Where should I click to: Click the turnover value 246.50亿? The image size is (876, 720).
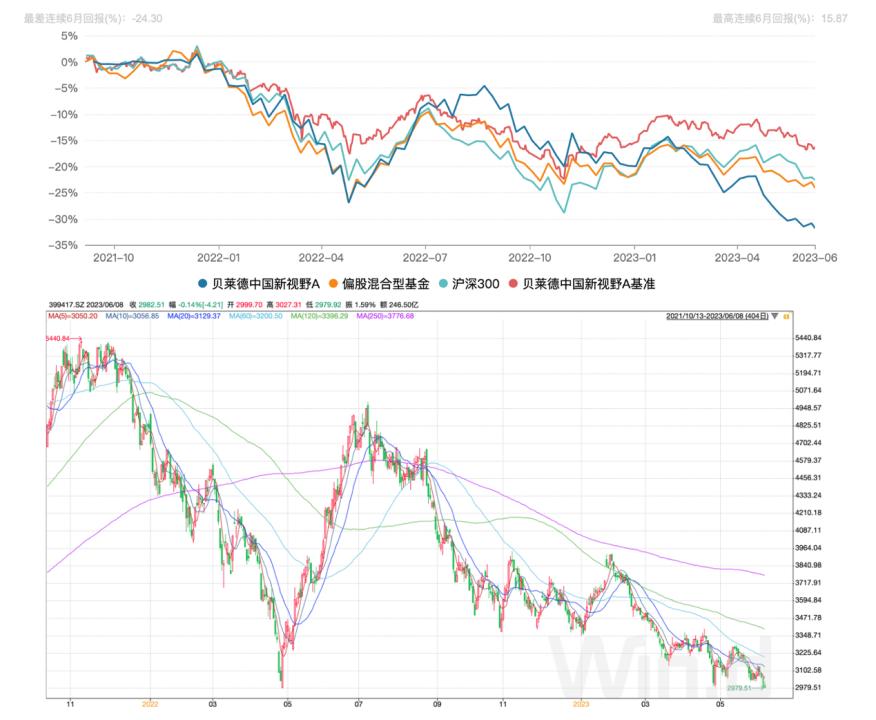404,305
